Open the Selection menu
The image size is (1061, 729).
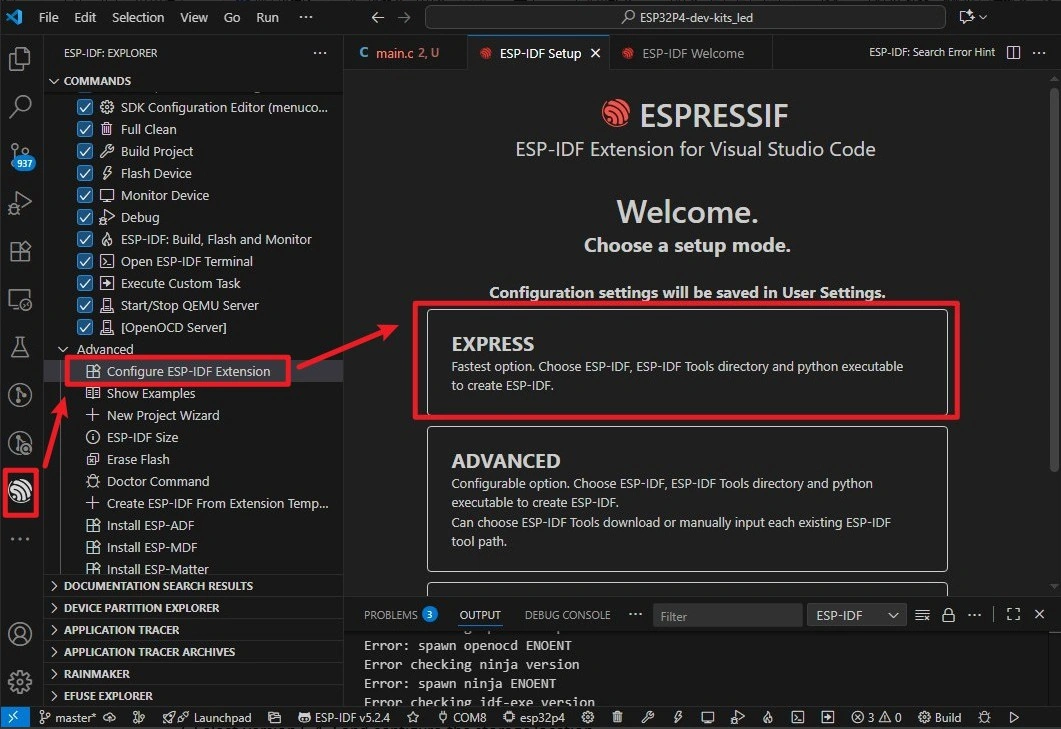click(138, 17)
